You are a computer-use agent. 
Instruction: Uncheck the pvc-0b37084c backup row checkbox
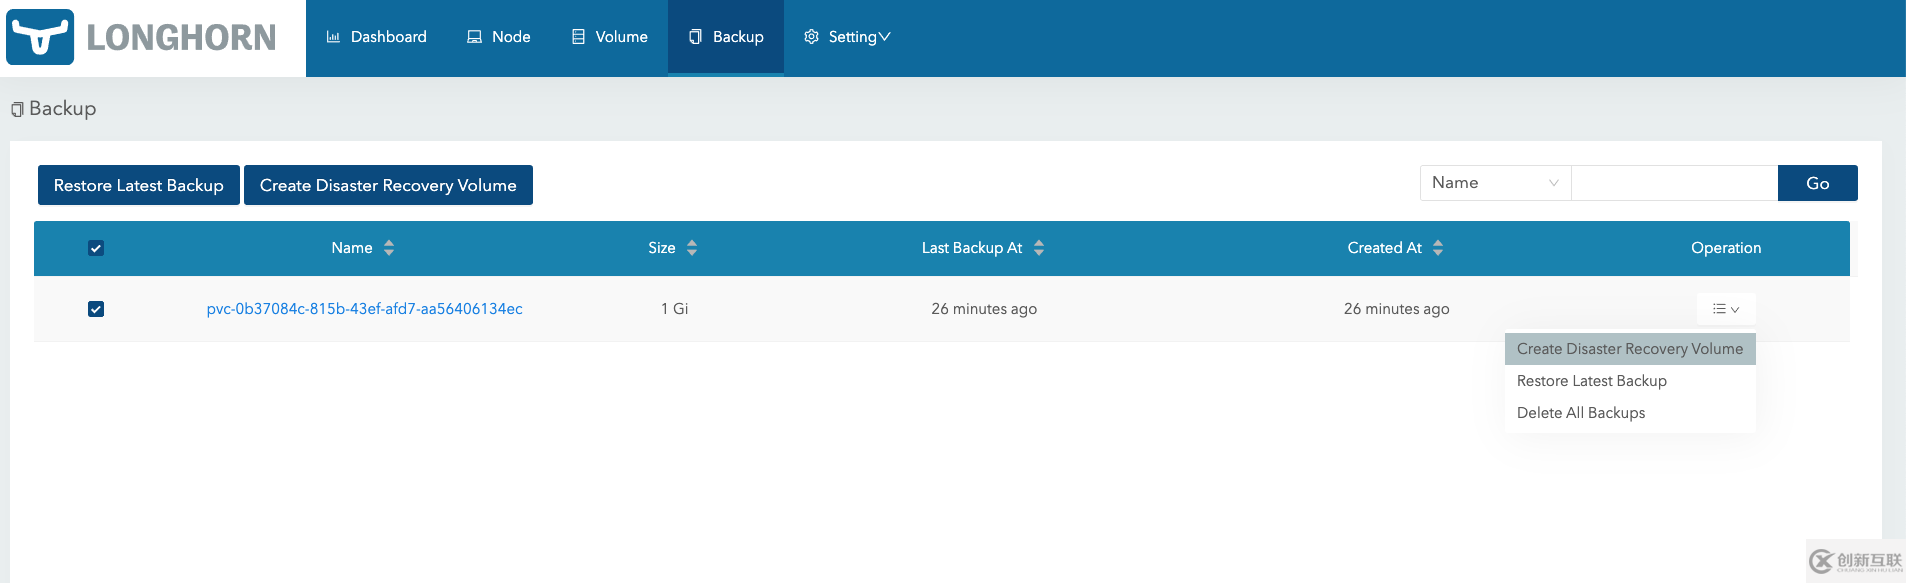pyautogui.click(x=96, y=309)
